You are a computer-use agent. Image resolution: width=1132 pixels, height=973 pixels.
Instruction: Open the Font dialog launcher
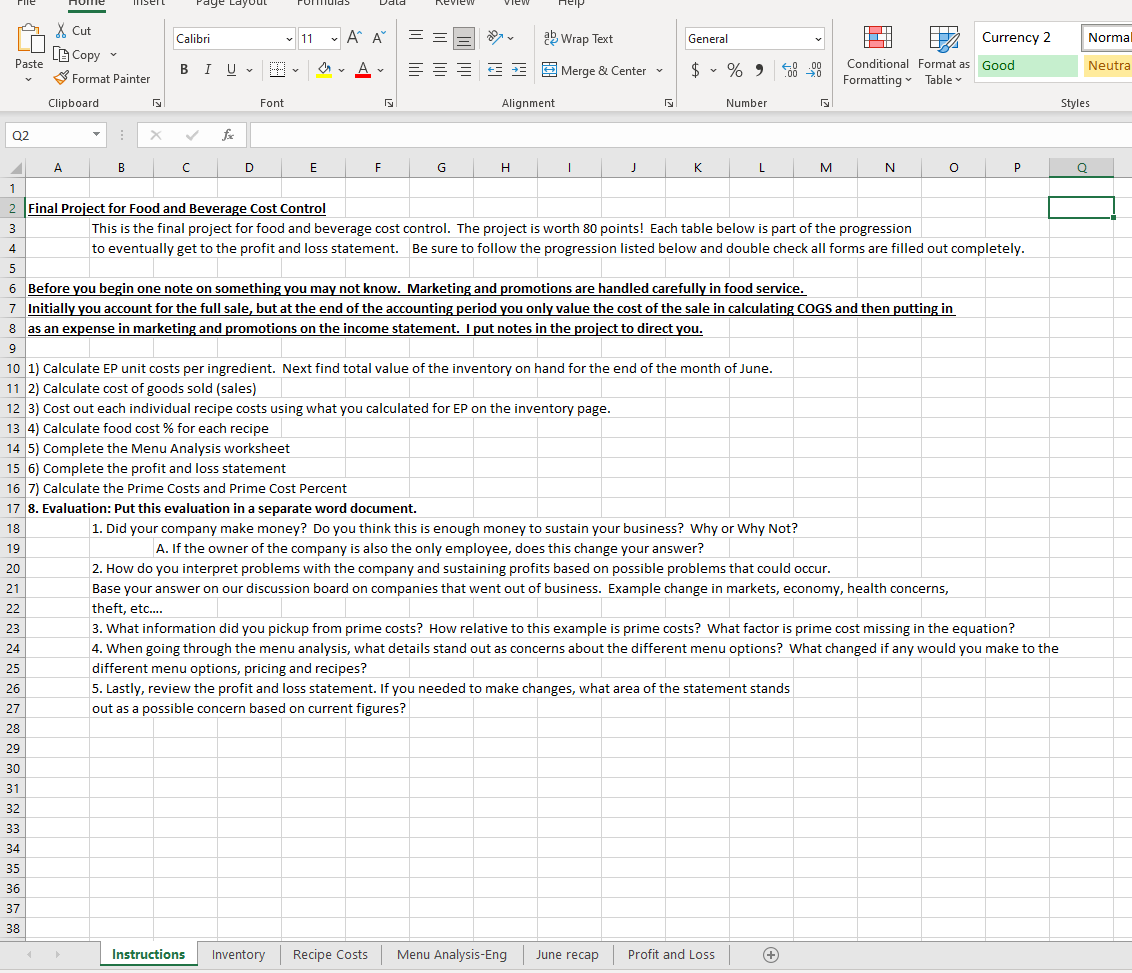[x=388, y=103]
